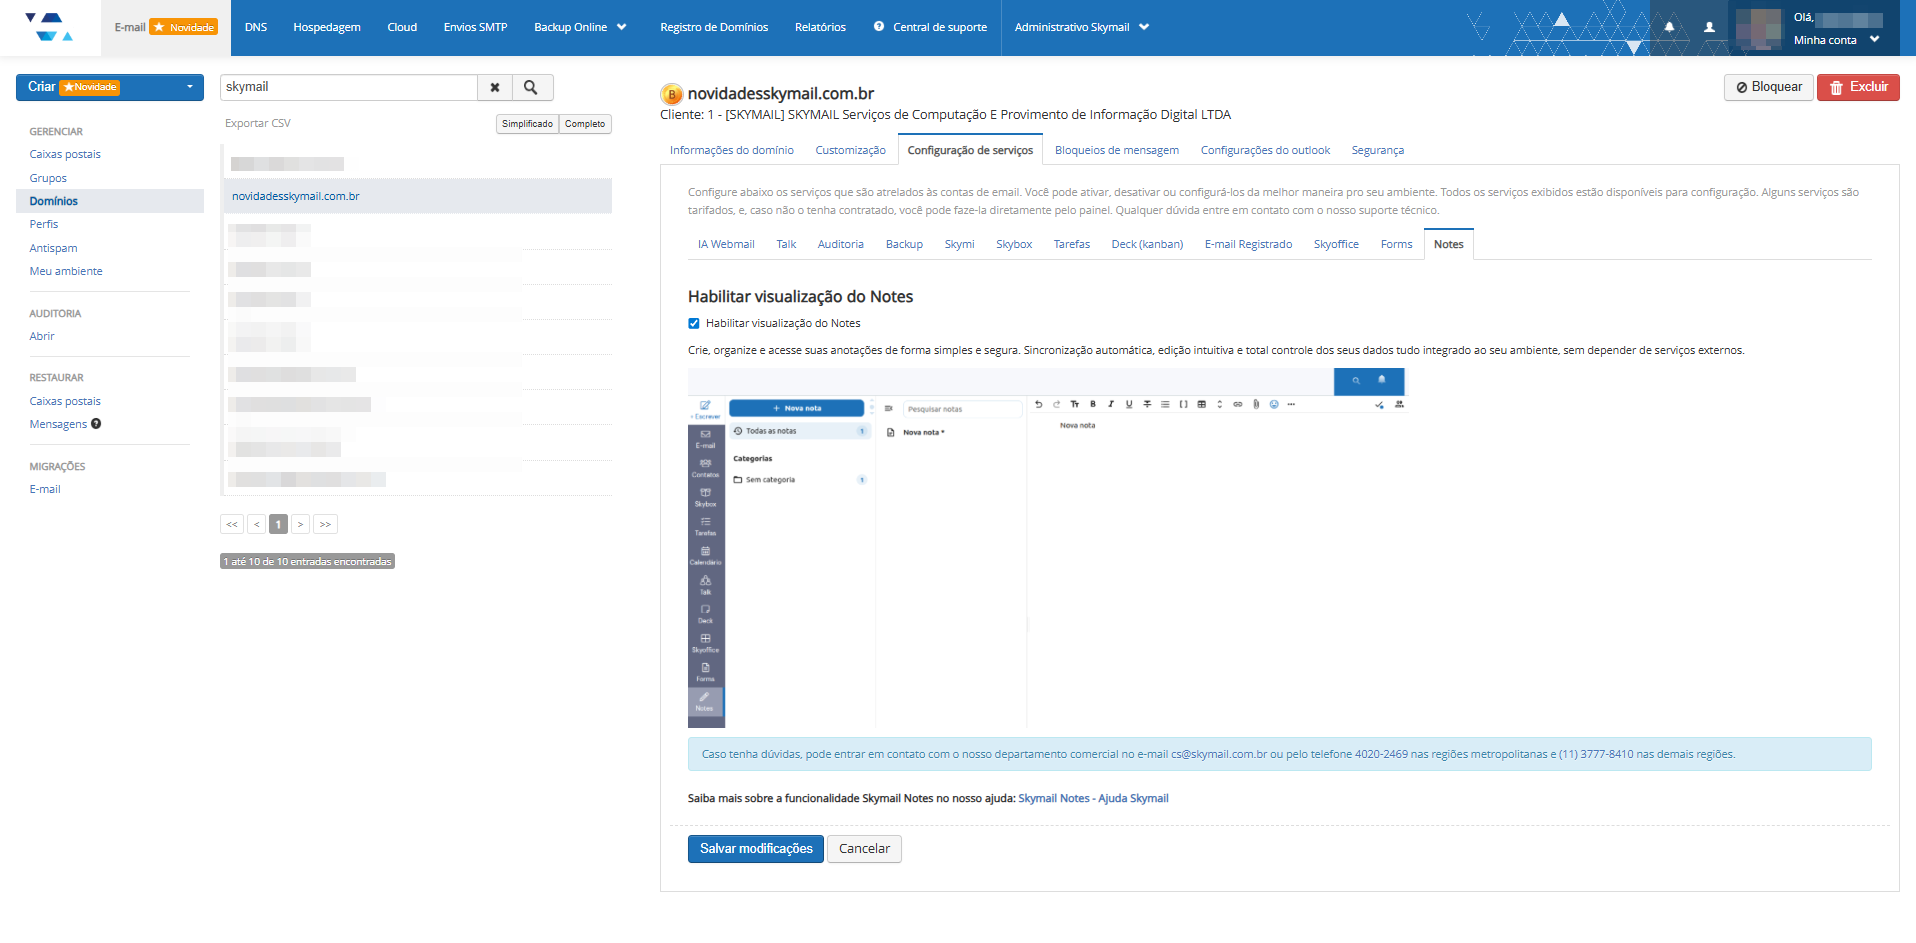The image size is (1916, 943).
Task: Click the domain search input field
Action: (348, 88)
